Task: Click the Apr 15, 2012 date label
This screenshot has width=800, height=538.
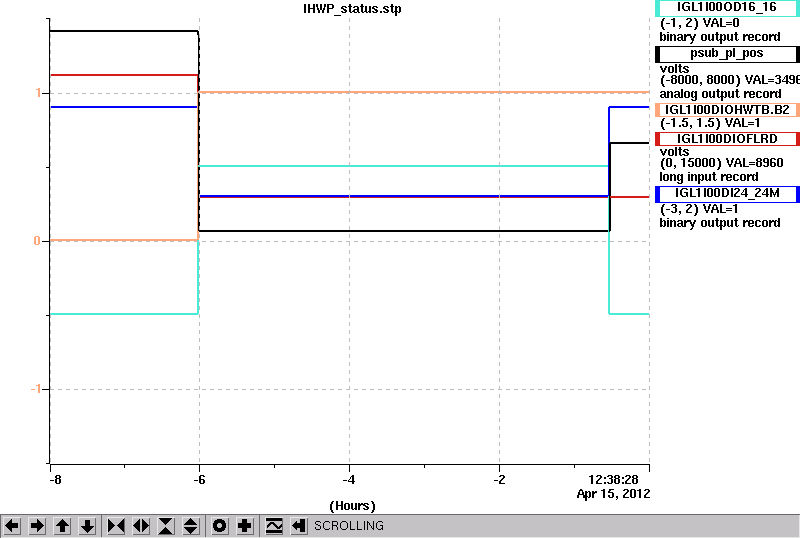Action: (613, 494)
